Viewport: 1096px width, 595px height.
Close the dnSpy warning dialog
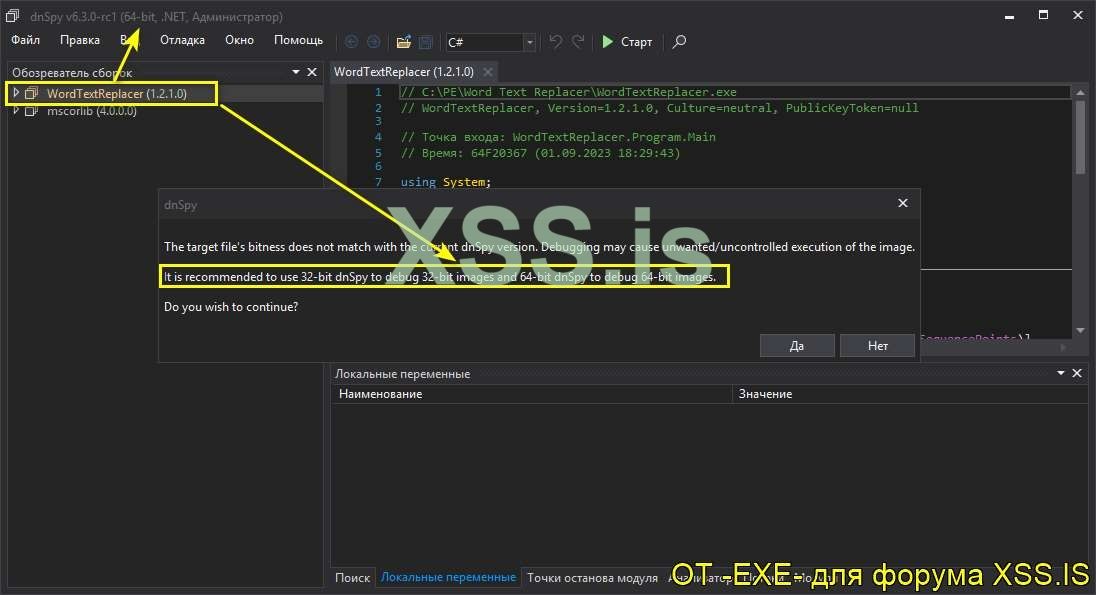click(x=903, y=203)
